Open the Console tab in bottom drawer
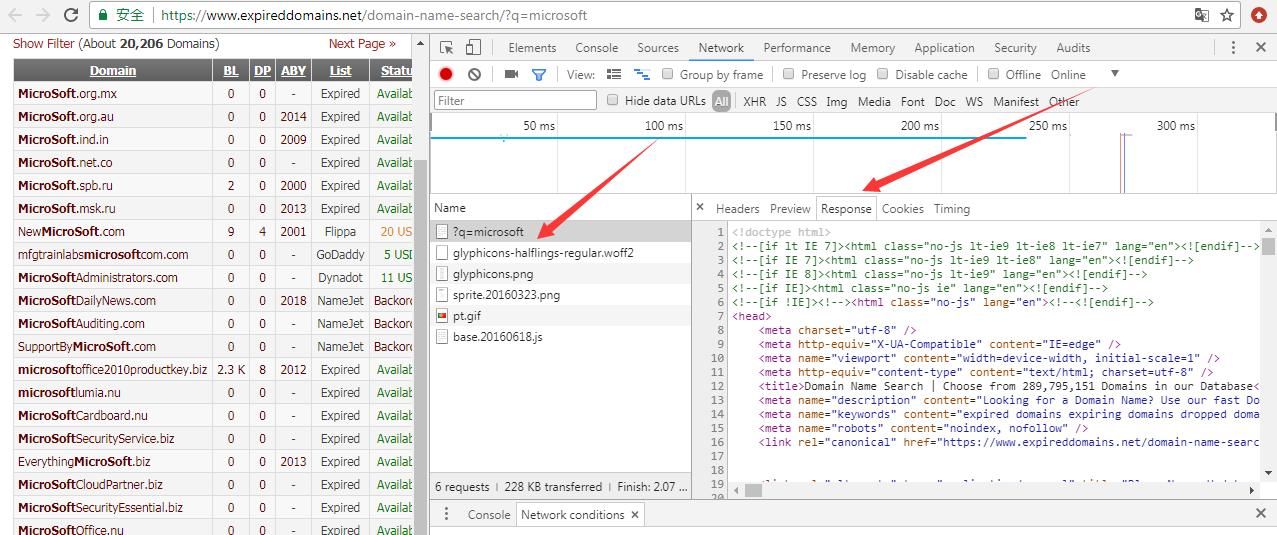This screenshot has height=535, width=1277. (x=489, y=514)
